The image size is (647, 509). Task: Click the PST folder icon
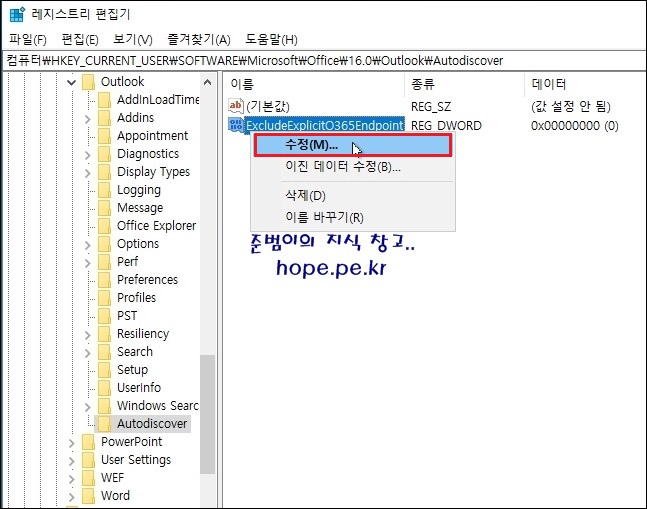[x=104, y=316]
